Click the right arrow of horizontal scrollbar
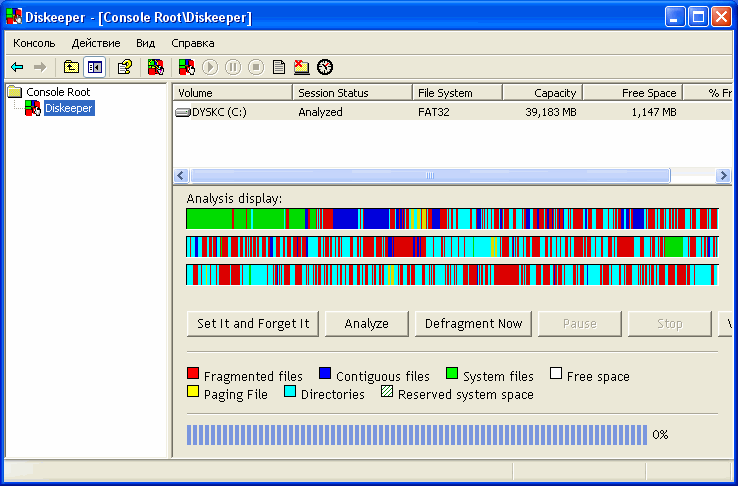Viewport: 738px width, 486px height. pos(723,175)
